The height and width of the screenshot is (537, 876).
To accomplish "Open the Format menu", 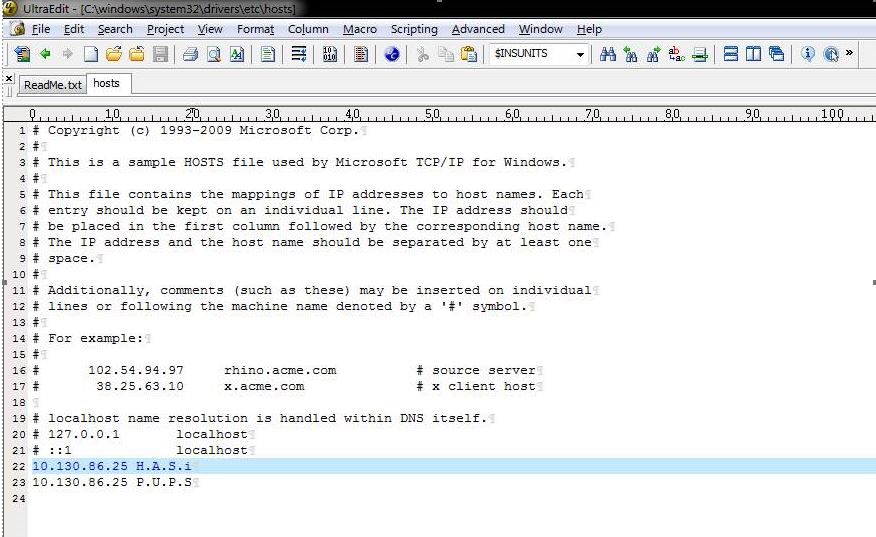I will click(x=255, y=29).
